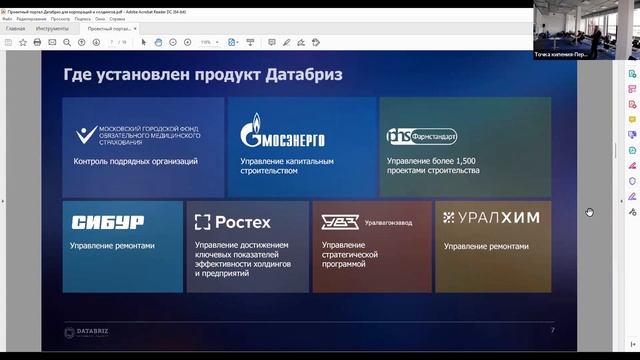640x360 pixels.
Task: Click text Контроль подрядных организаций
Action: tap(136, 161)
